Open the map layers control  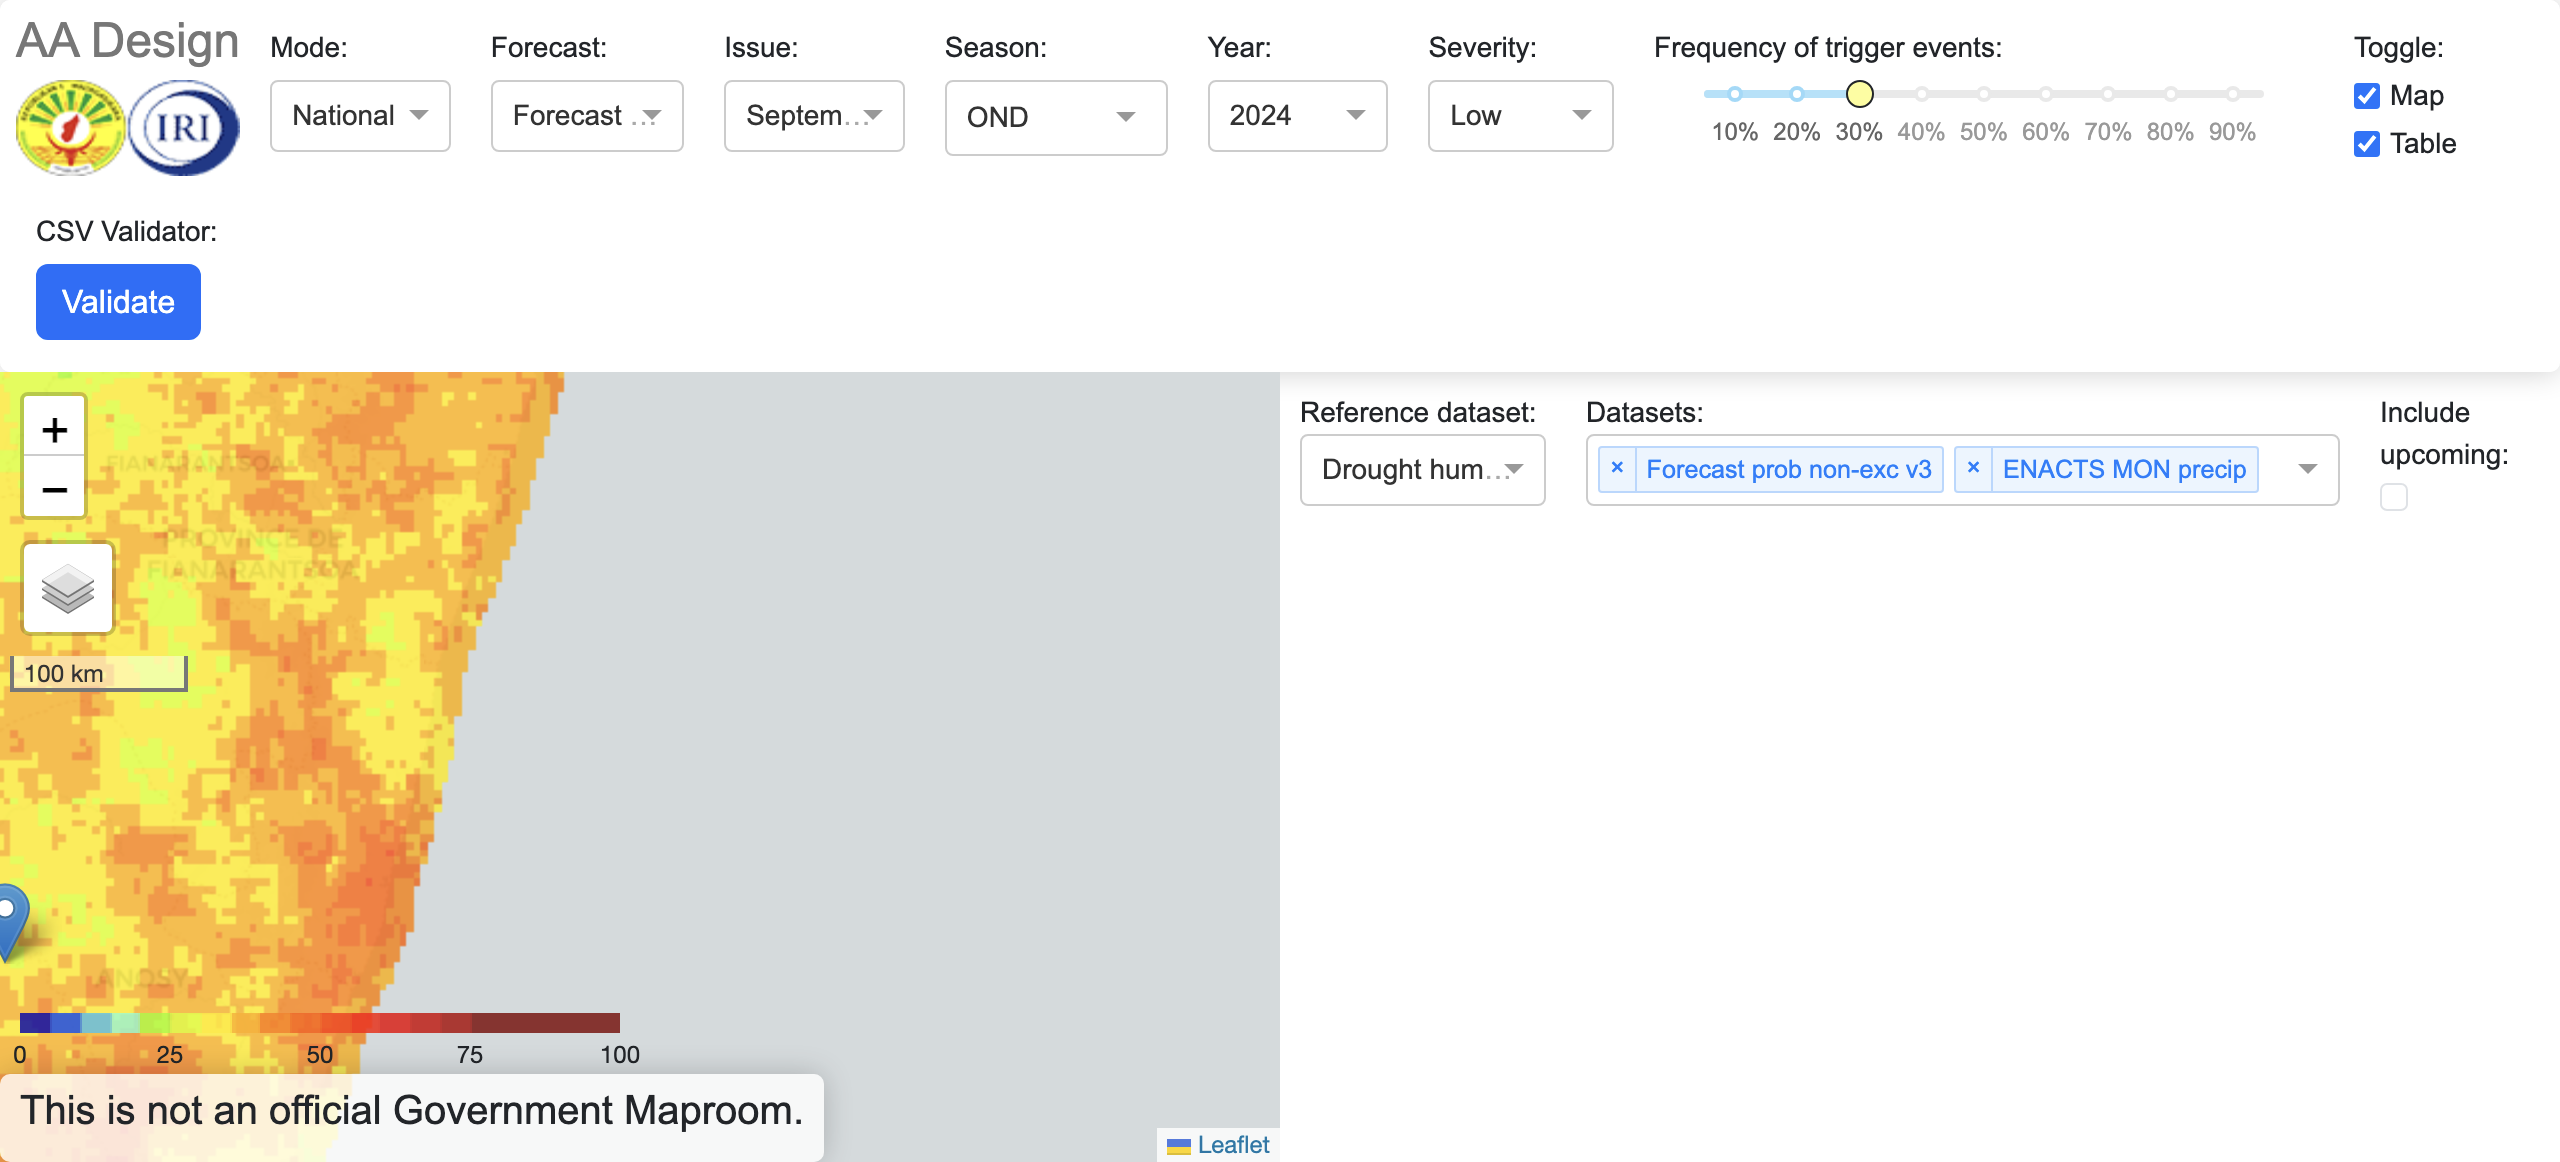click(x=68, y=588)
